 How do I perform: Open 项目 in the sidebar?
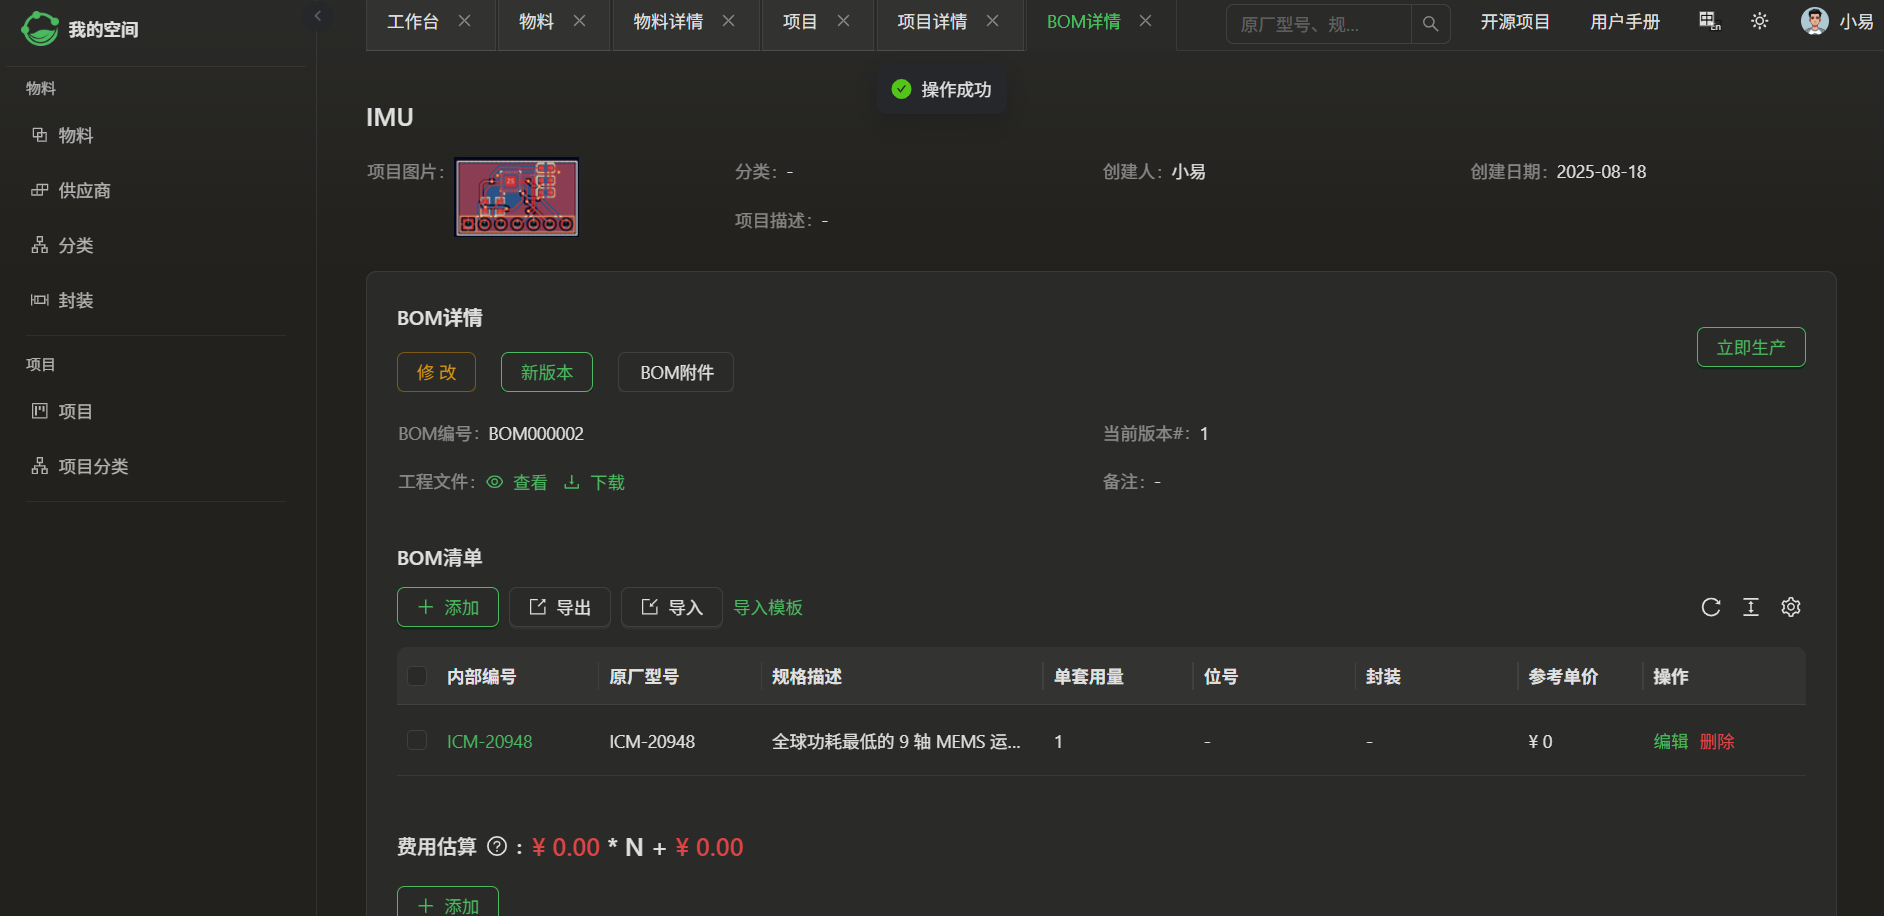click(x=76, y=411)
